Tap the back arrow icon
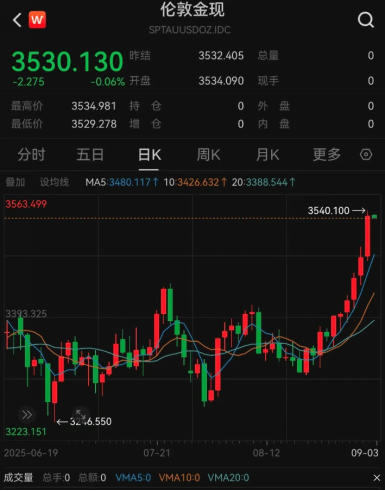 [x=17, y=20]
